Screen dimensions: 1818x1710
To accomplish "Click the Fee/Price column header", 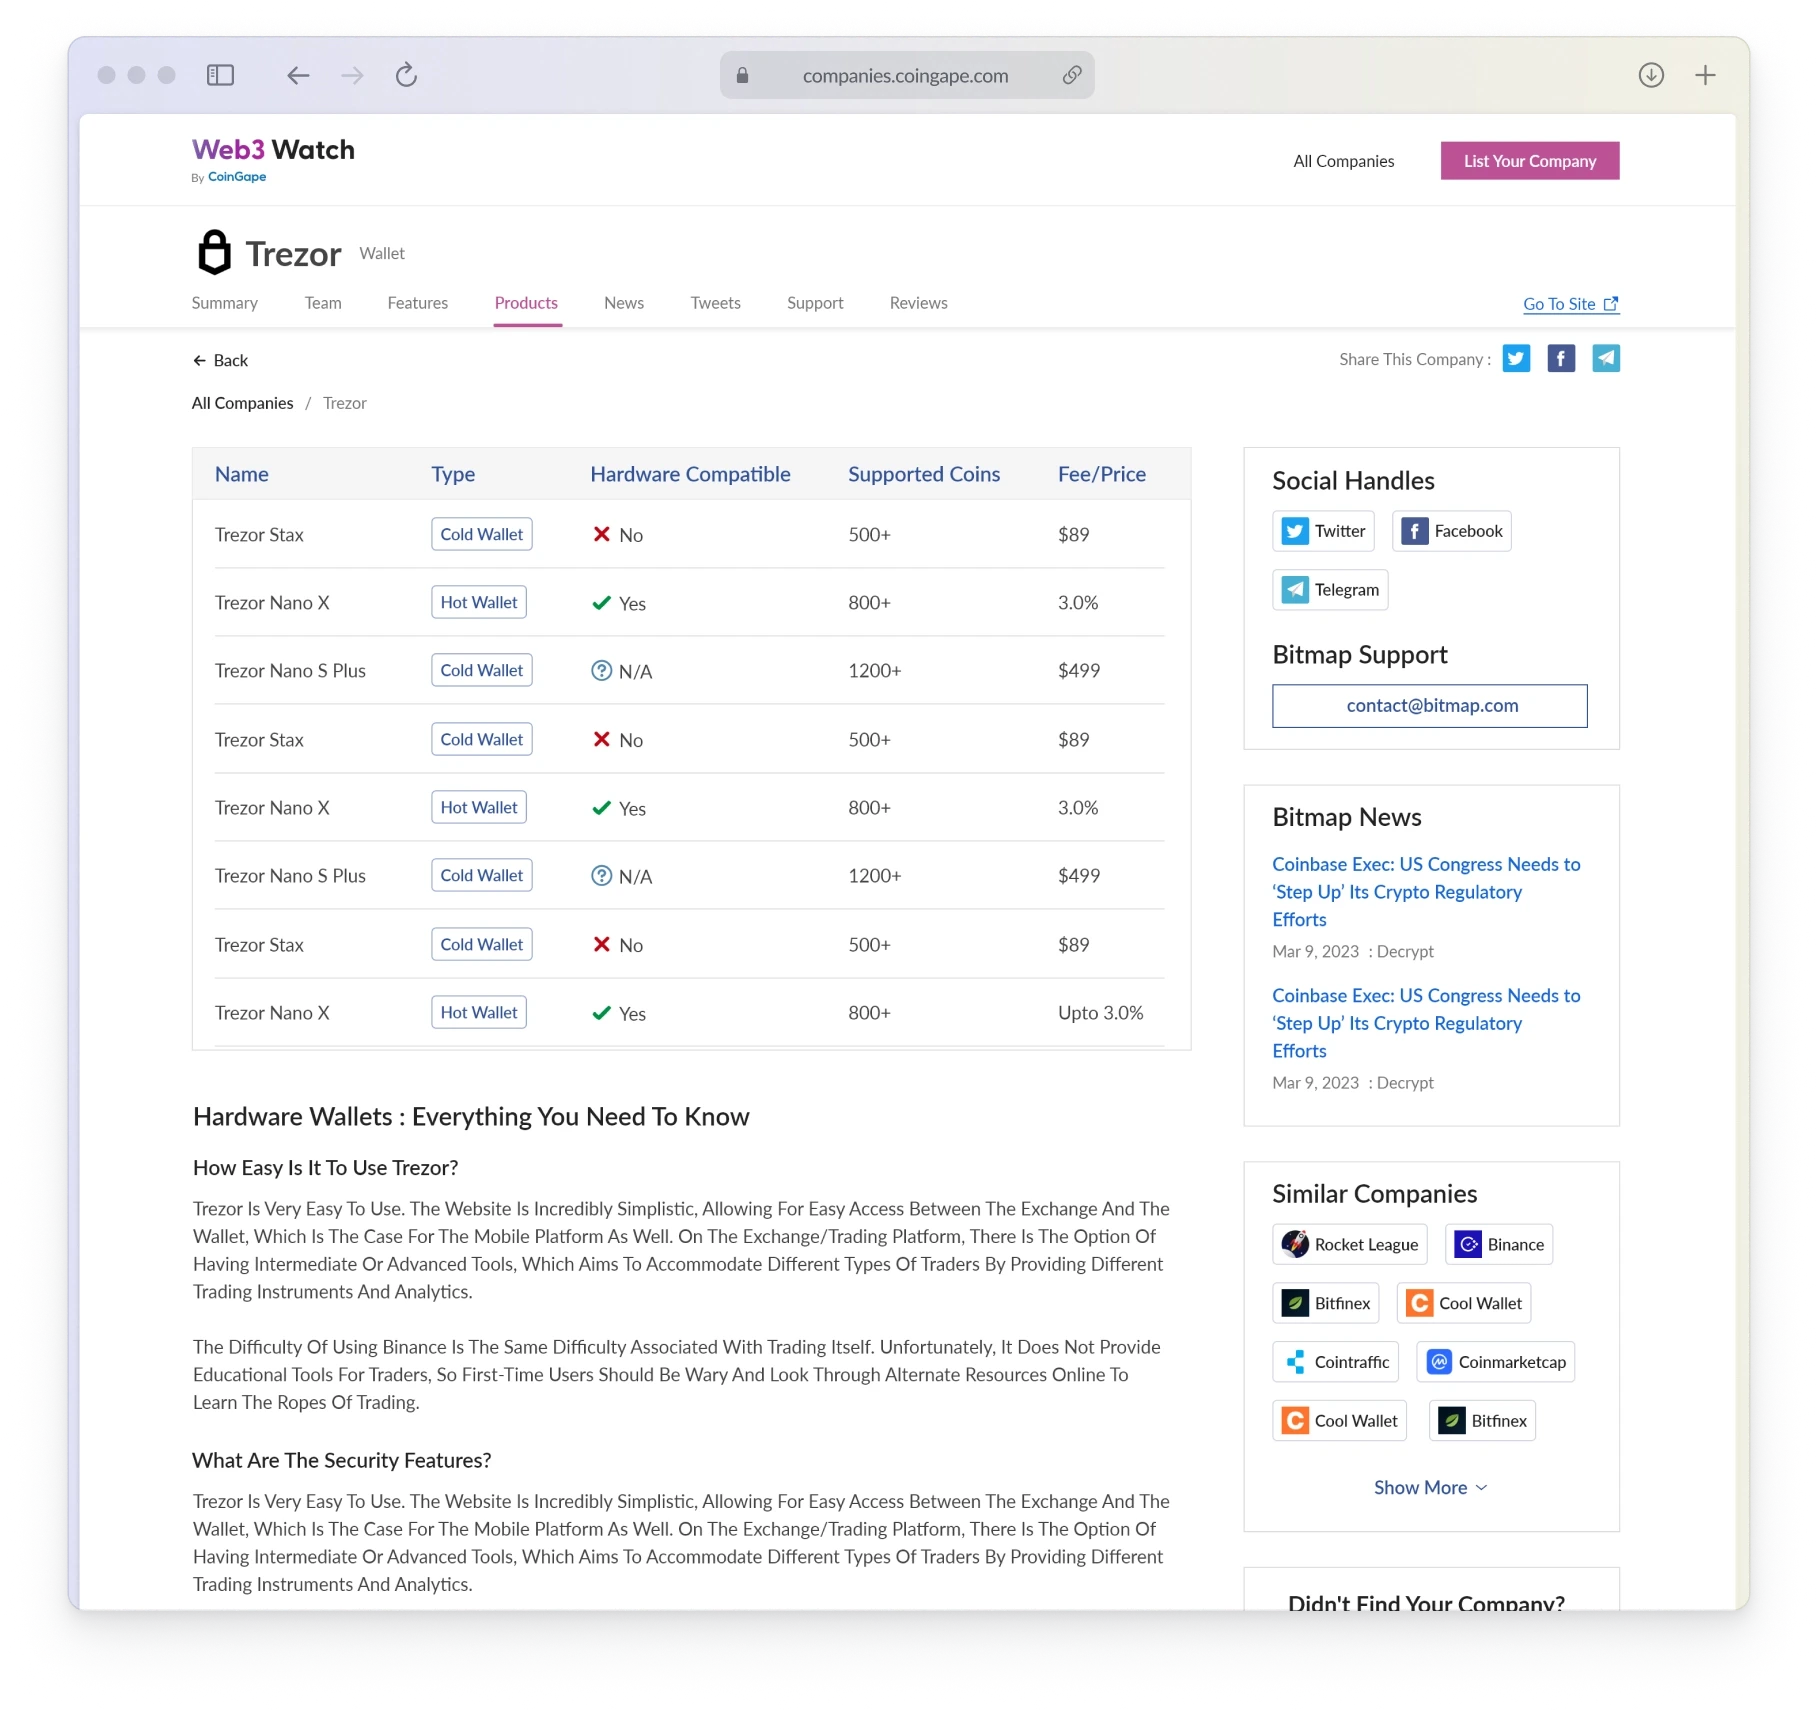I will [x=1102, y=474].
